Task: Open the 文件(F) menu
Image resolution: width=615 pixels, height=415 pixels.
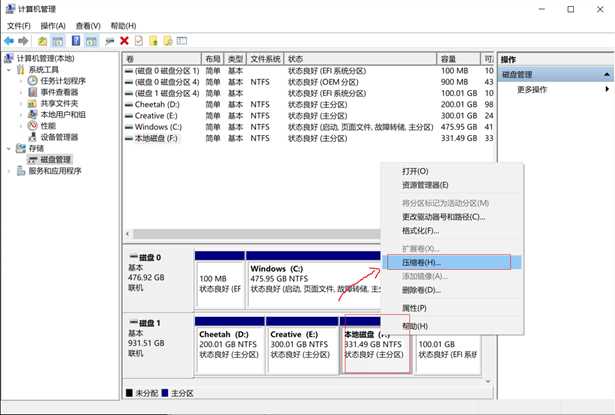Action: click(x=19, y=26)
